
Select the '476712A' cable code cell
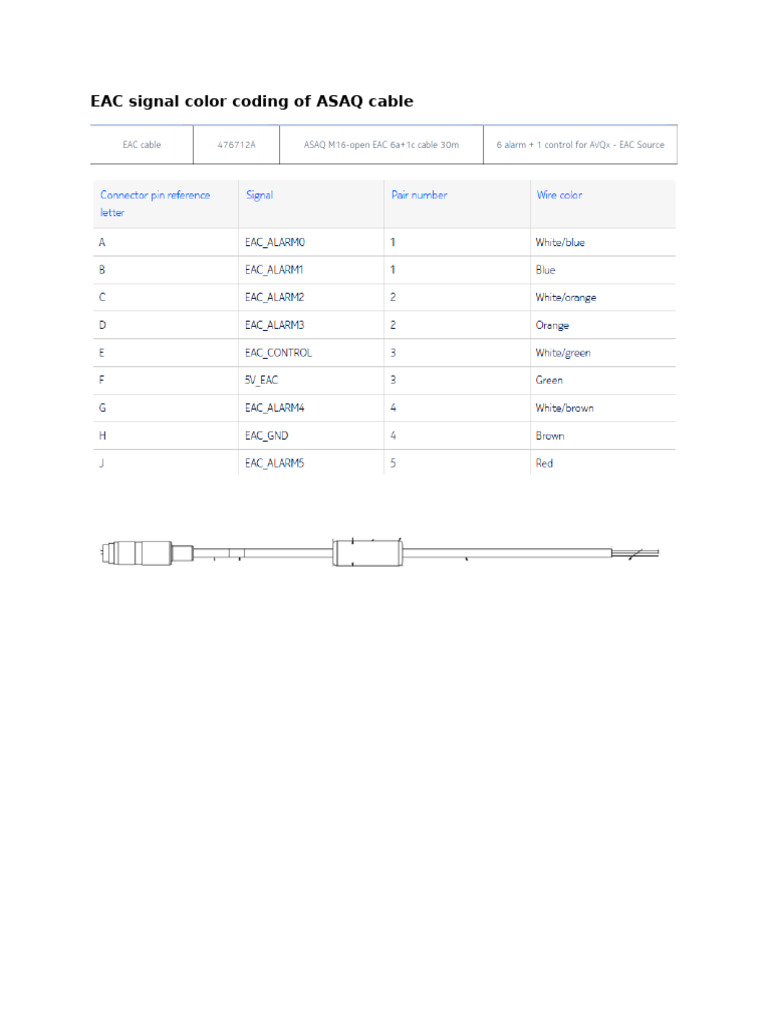coord(237,145)
